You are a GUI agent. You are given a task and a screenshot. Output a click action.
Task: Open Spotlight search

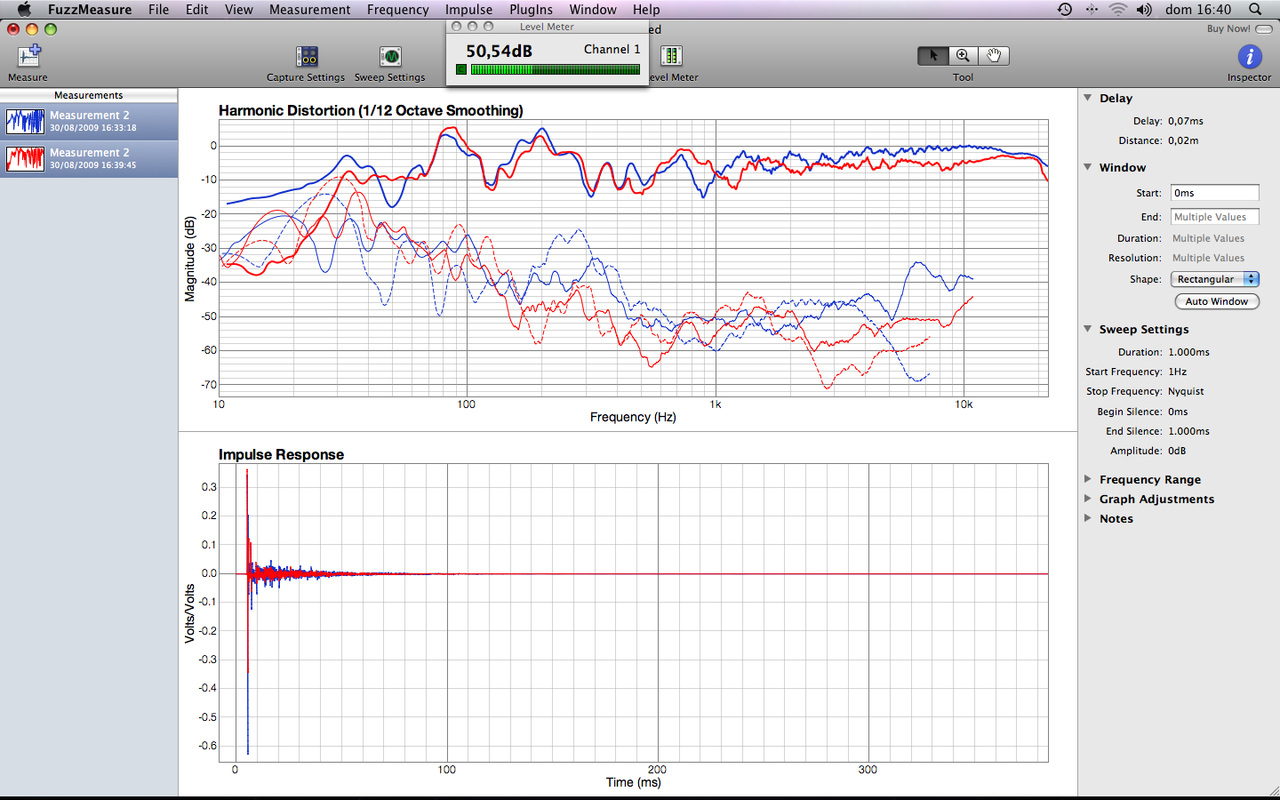1255,9
